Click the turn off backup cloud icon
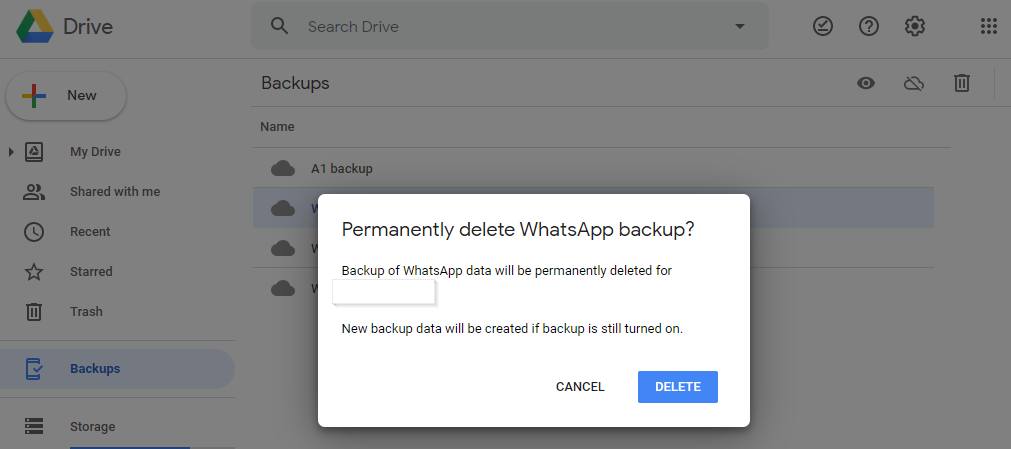This screenshot has width=1011, height=449. click(914, 83)
